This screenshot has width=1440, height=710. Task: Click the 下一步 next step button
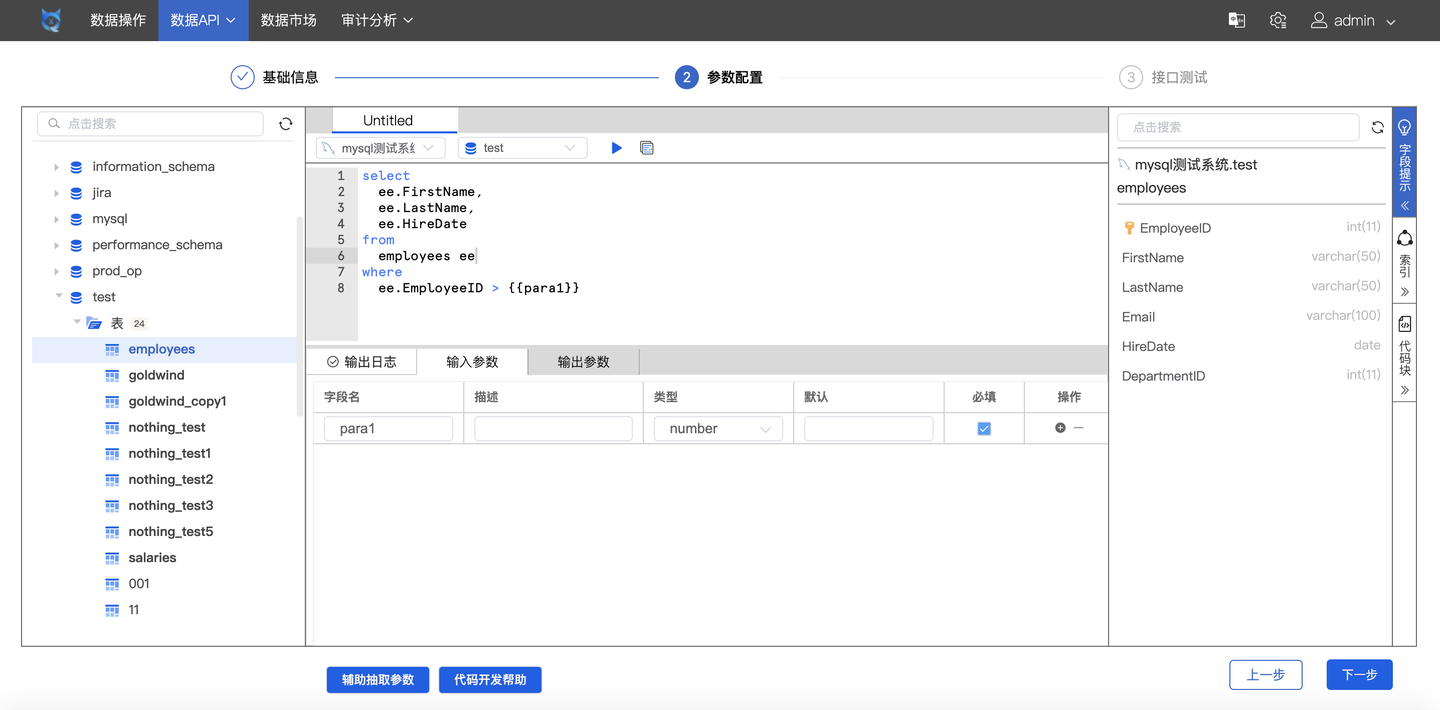coord(1359,674)
